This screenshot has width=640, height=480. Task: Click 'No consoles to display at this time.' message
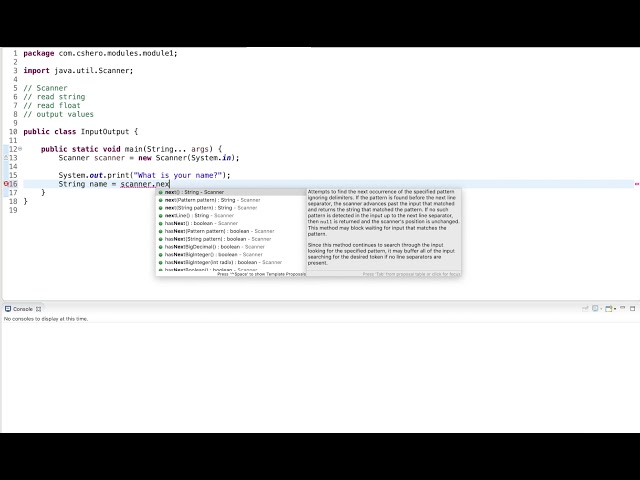[46, 319]
